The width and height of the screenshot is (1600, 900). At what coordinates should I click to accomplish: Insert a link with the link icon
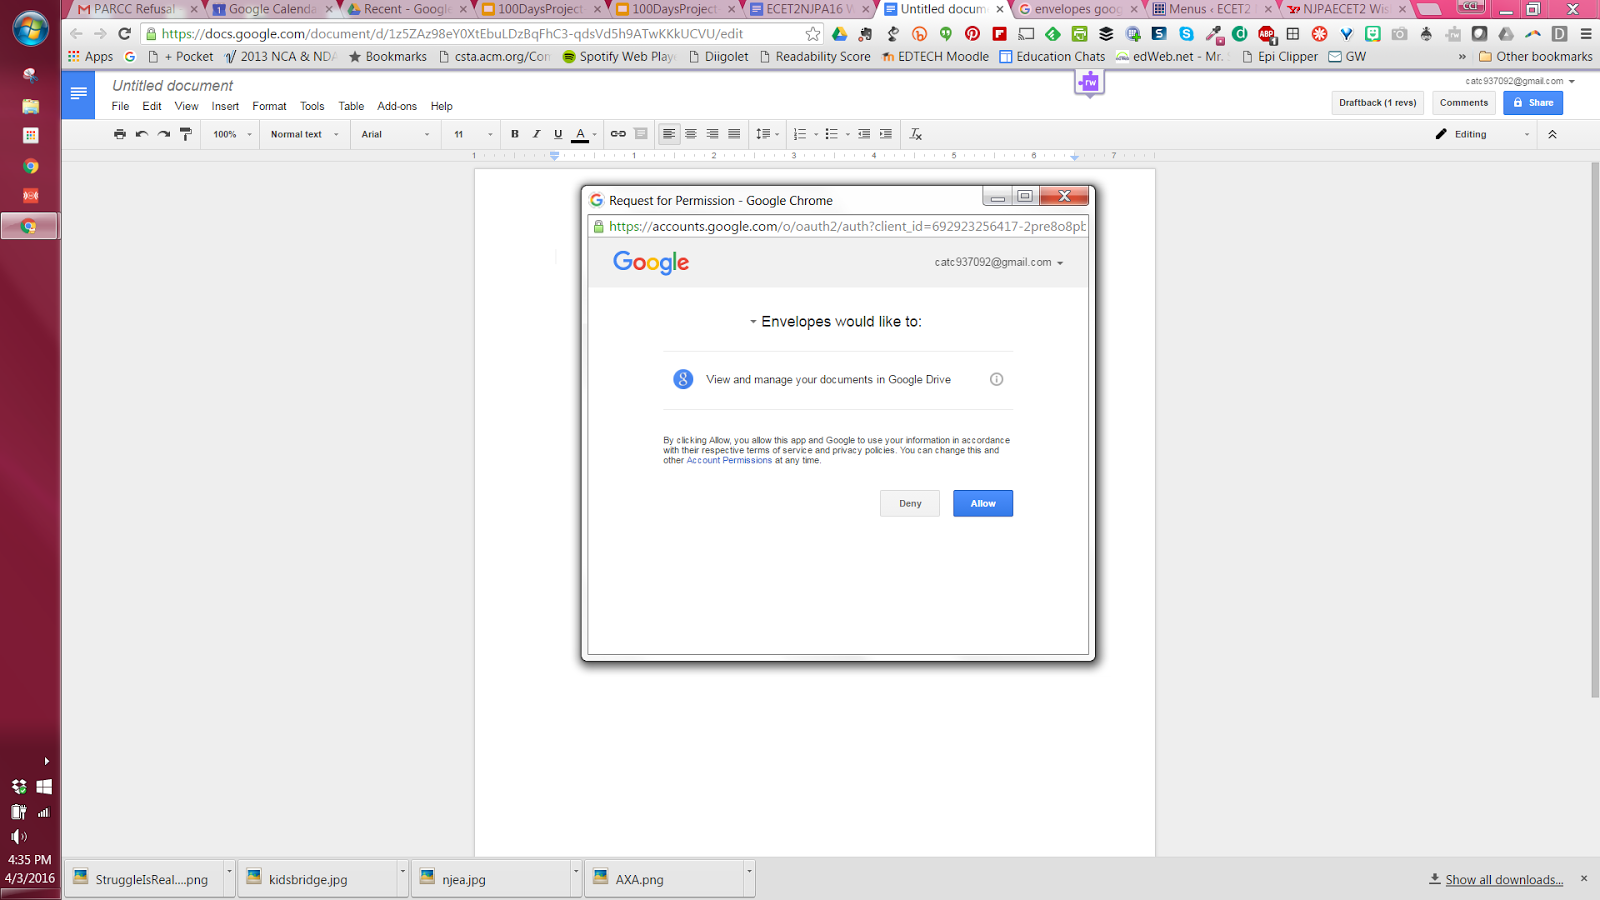[x=618, y=134]
